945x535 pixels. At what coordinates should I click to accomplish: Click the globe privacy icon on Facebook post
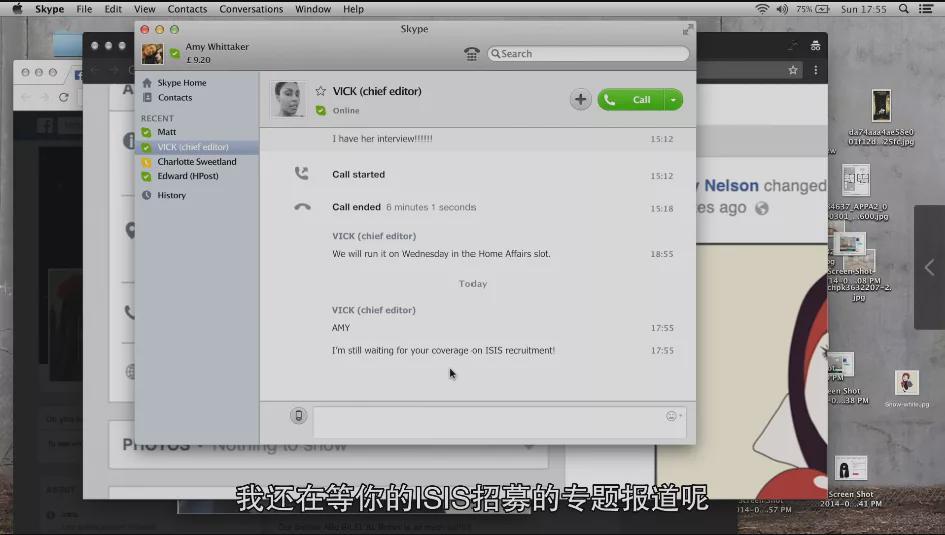[762, 208]
